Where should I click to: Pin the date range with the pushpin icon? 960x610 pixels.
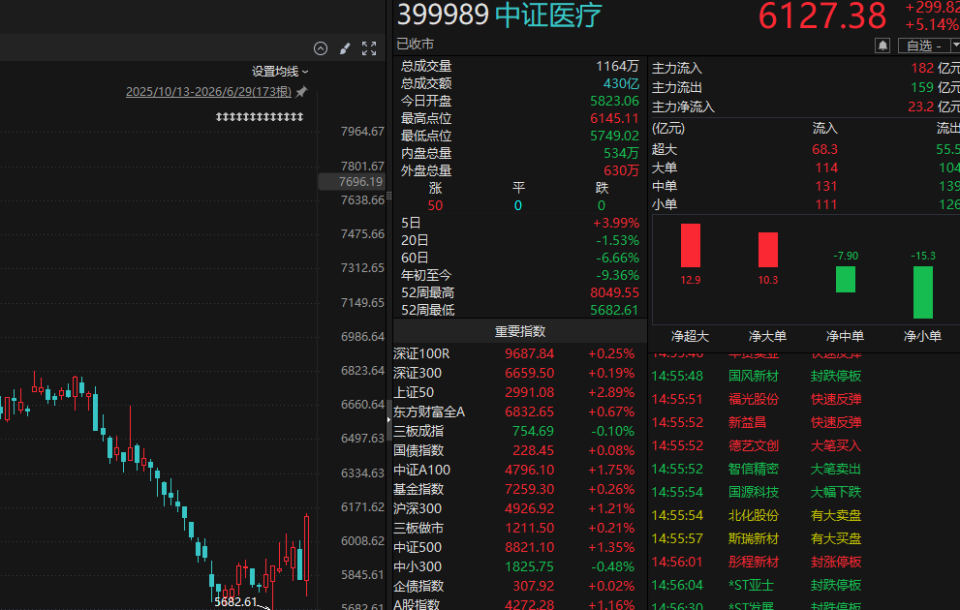point(301,92)
